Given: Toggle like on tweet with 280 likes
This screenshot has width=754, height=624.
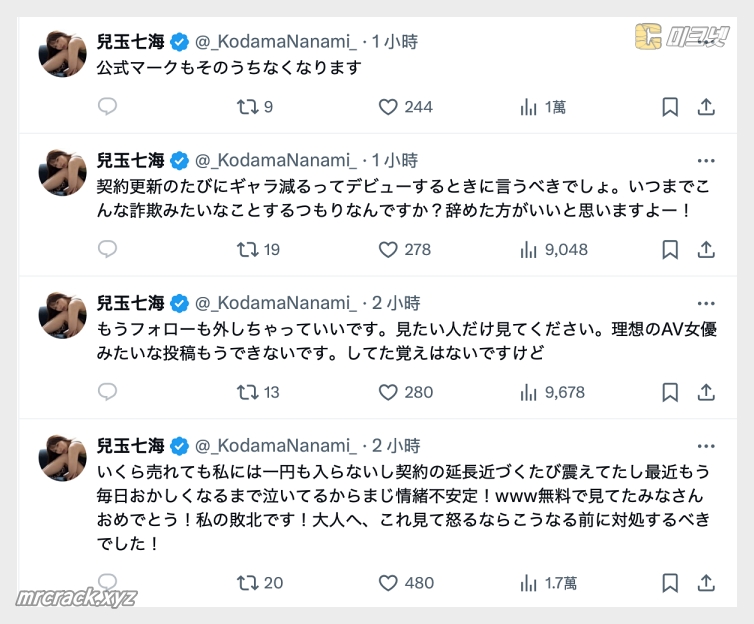Looking at the screenshot, I should tap(389, 392).
